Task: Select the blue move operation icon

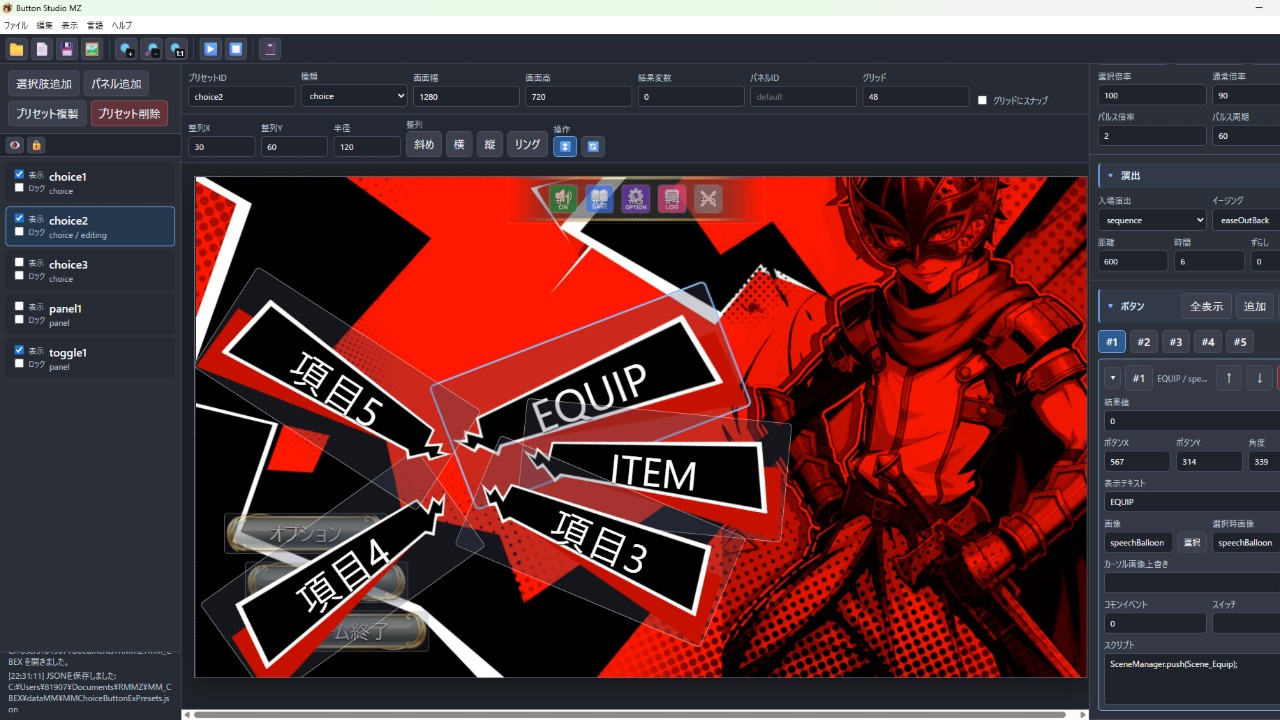Action: pos(565,146)
